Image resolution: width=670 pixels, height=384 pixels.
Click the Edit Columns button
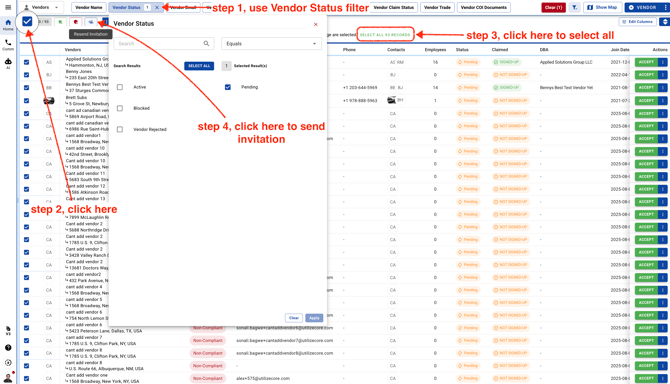(x=638, y=21)
